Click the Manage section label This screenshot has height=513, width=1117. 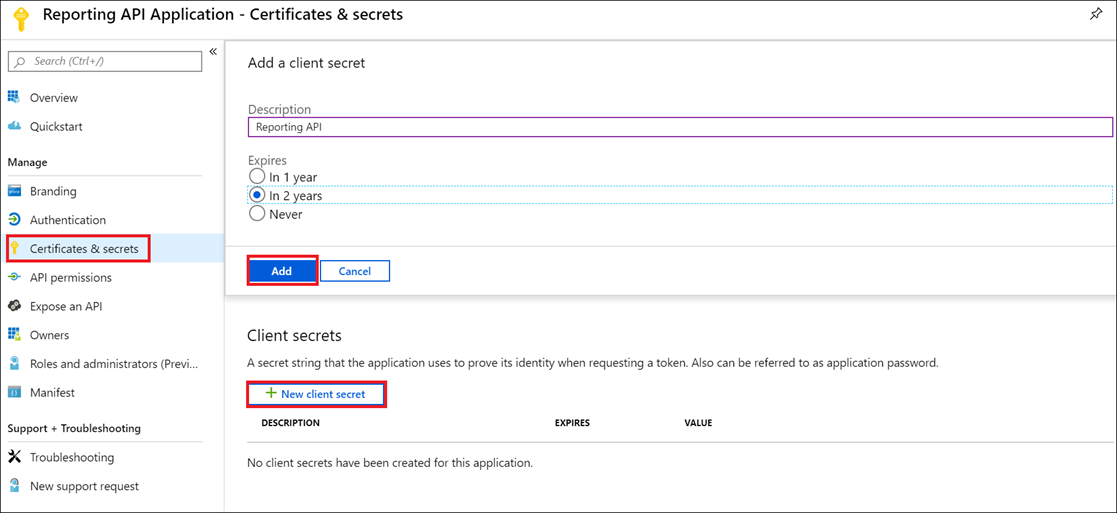(x=27, y=162)
